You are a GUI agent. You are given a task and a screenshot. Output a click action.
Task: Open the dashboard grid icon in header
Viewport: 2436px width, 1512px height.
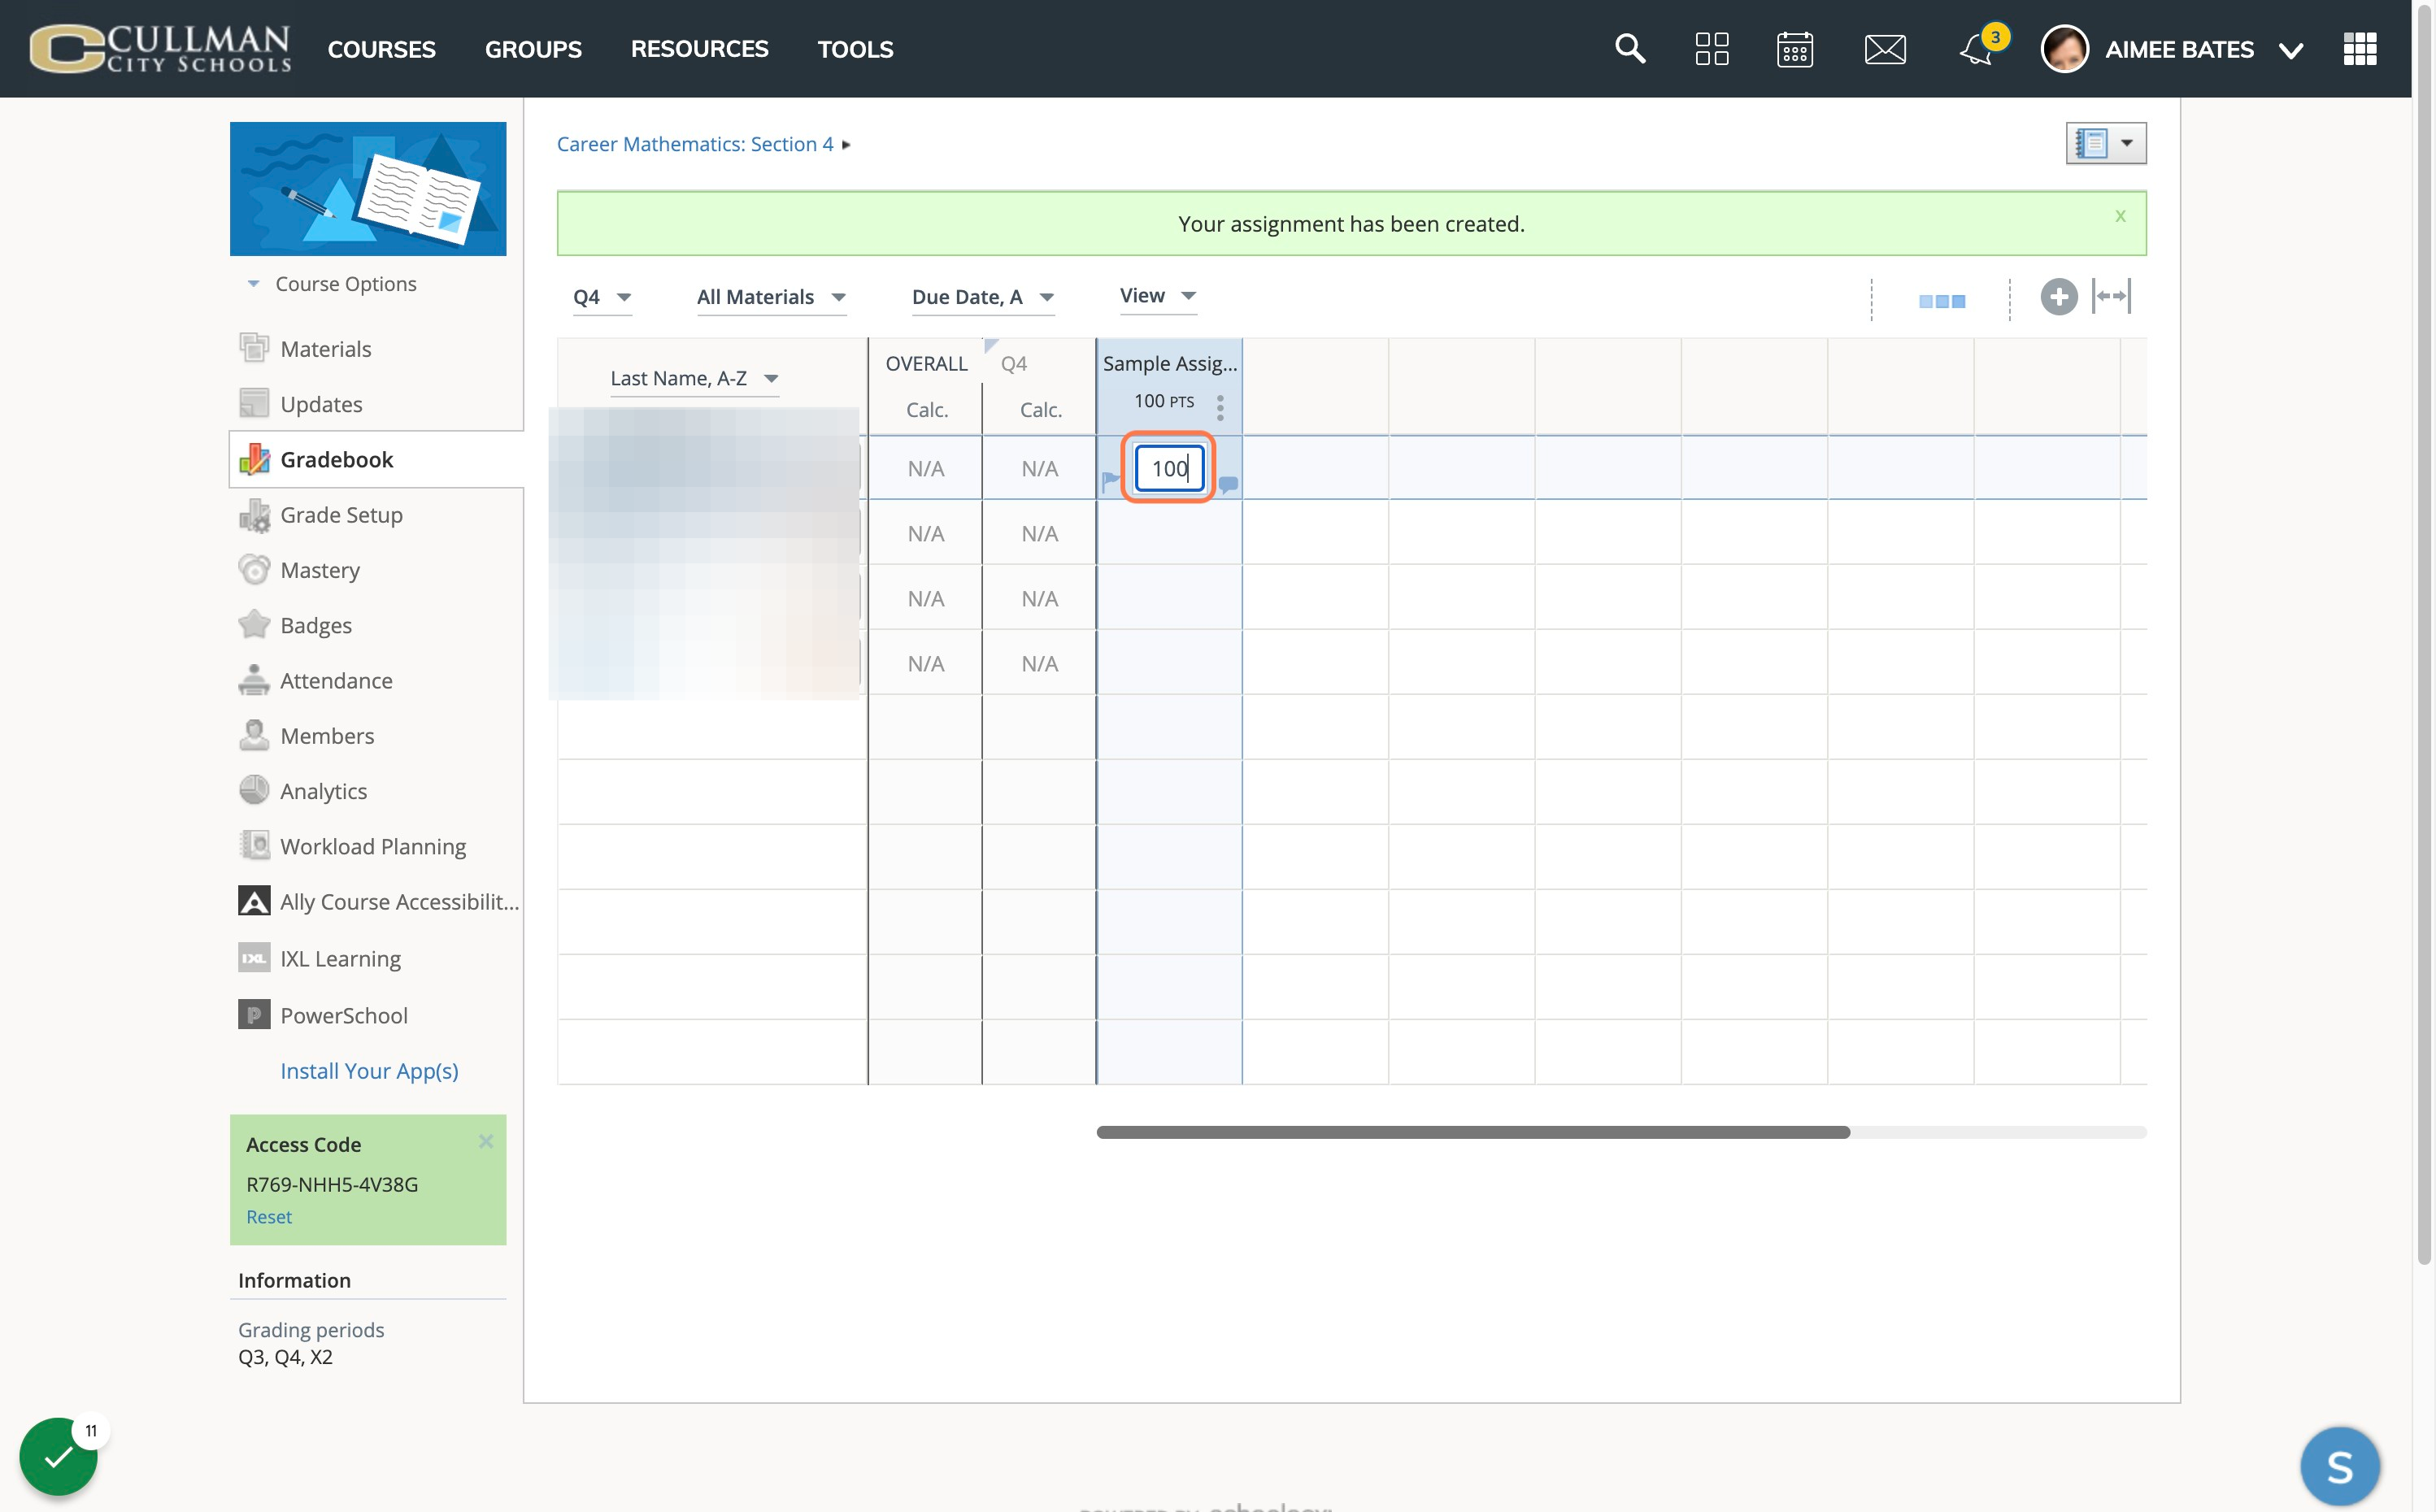[1712, 48]
